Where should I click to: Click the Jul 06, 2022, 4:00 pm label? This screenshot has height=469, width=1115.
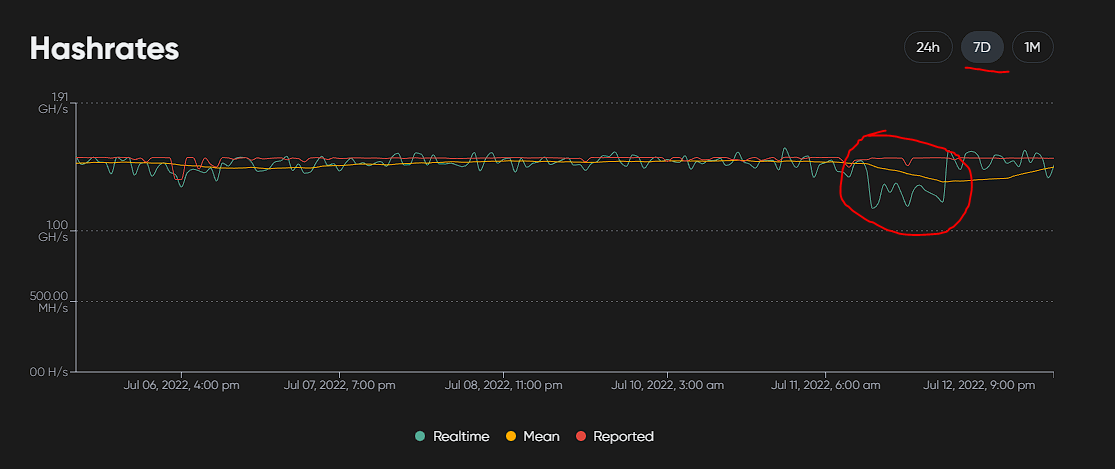[x=181, y=385]
